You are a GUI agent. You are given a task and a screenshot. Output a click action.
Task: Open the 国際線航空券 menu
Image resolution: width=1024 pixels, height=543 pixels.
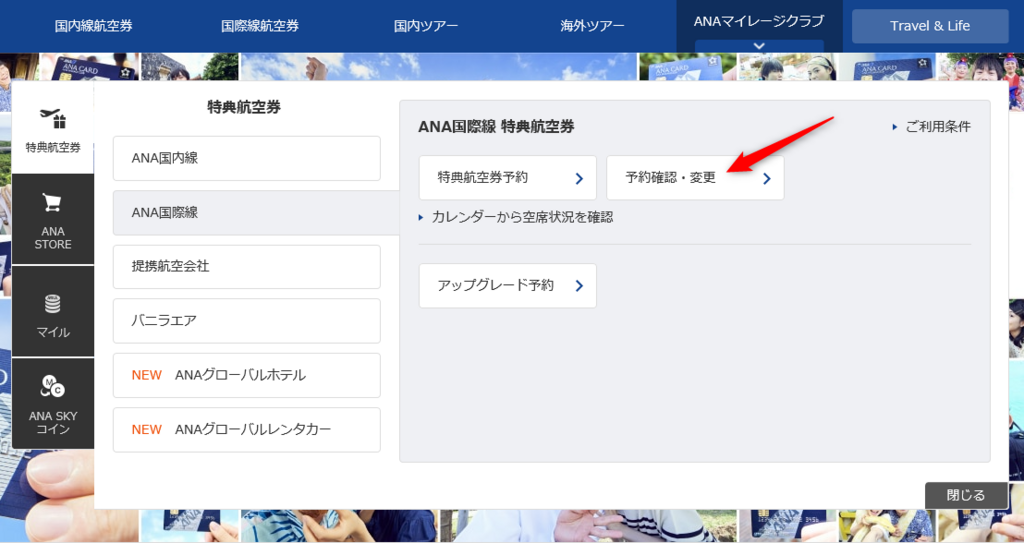click(x=260, y=26)
